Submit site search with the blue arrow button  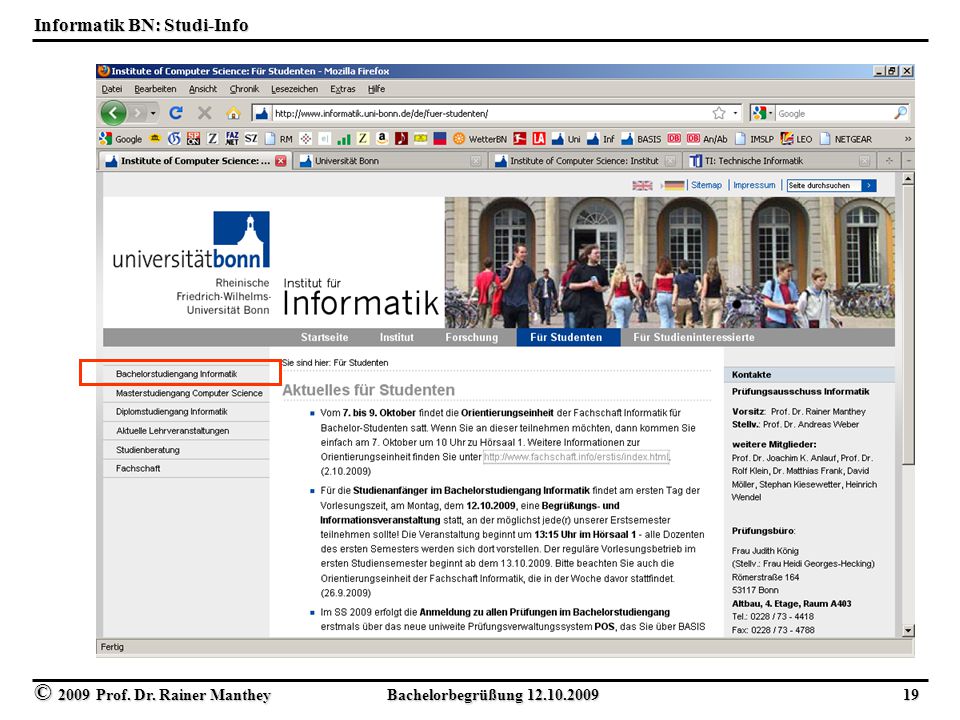869,185
